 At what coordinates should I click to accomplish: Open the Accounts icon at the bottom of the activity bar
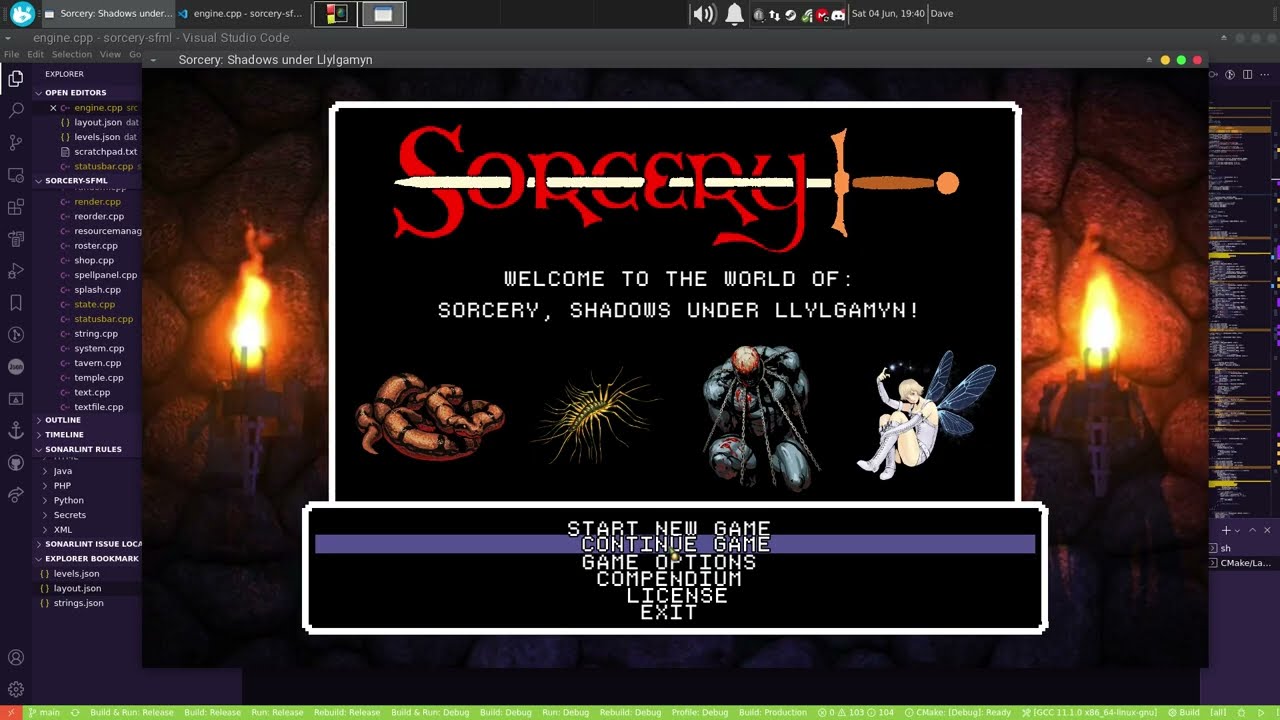click(16, 658)
